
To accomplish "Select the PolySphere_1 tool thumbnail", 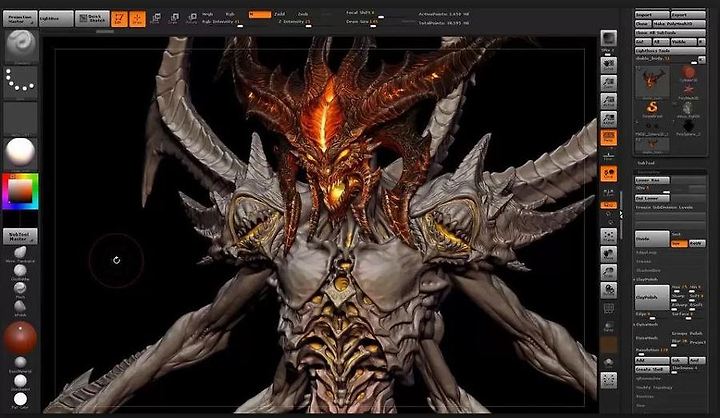I will tap(687, 126).
